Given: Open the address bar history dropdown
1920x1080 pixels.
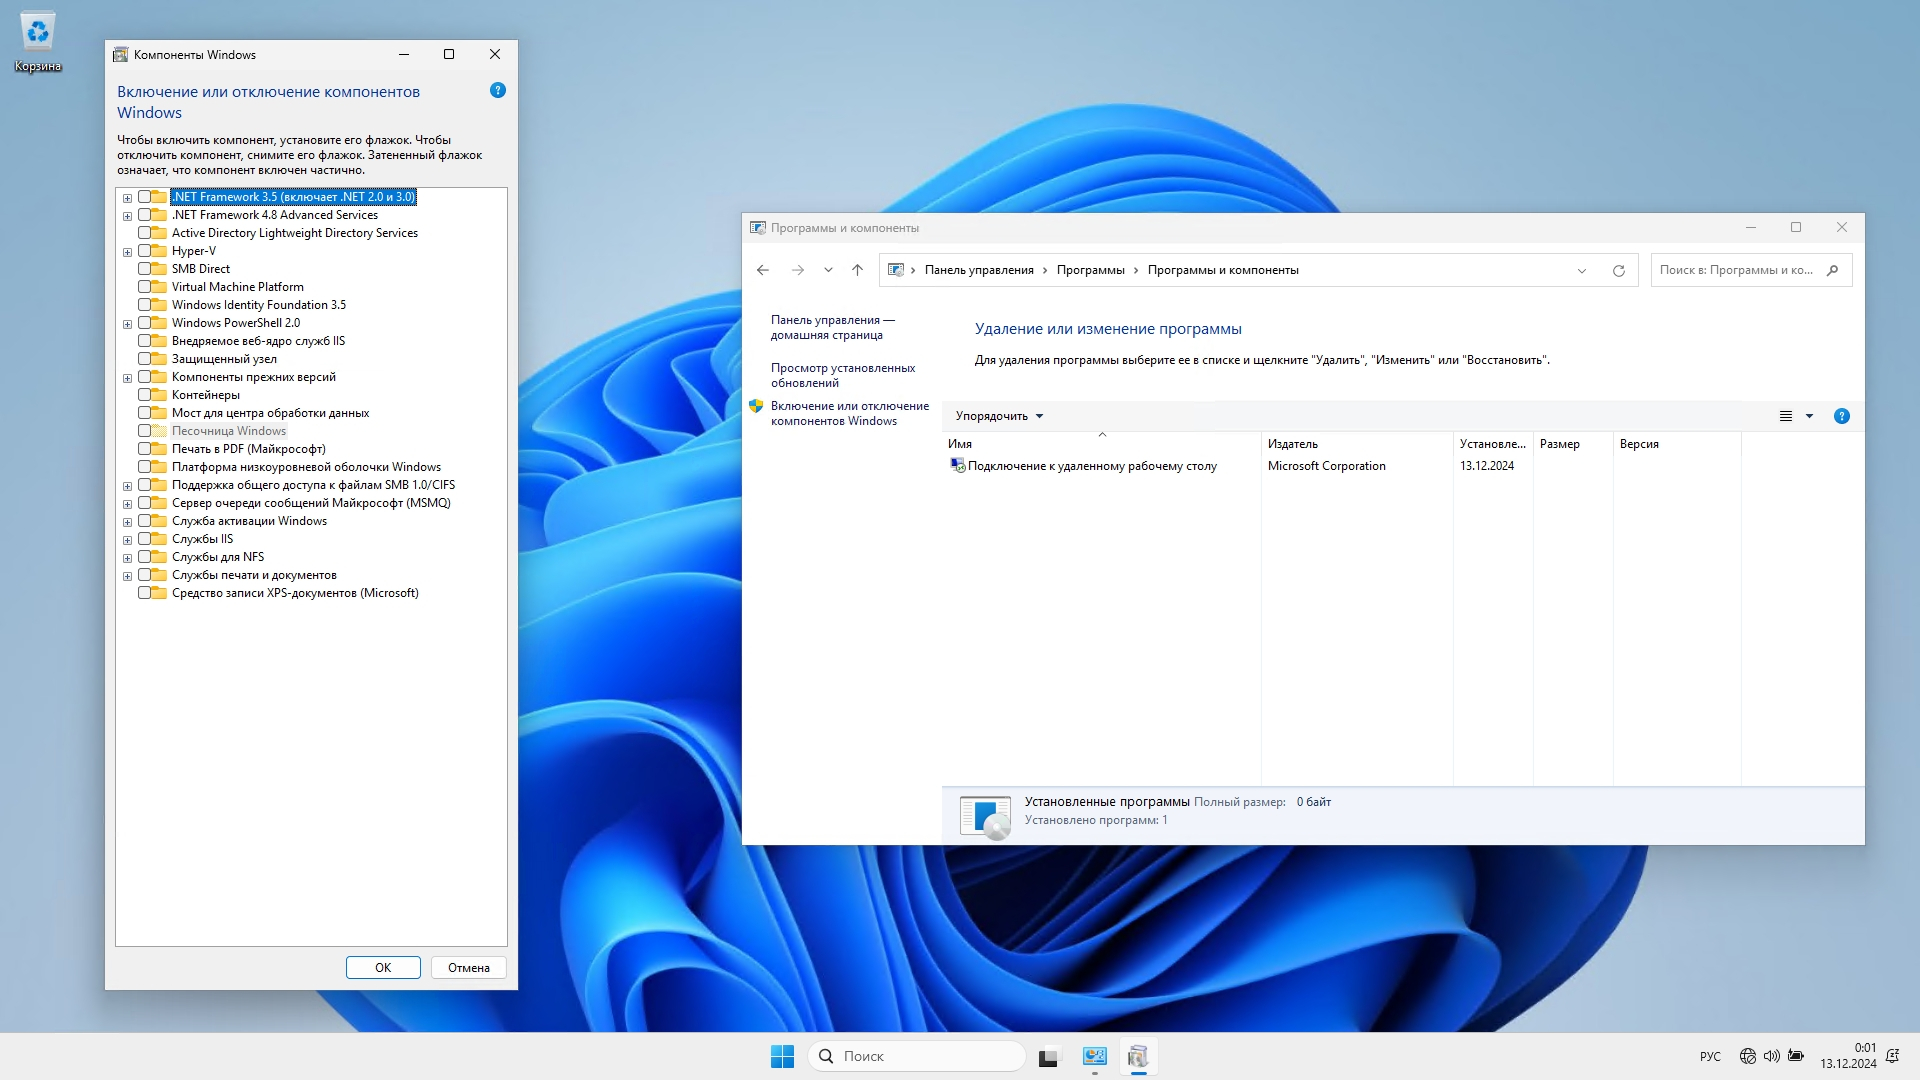Looking at the screenshot, I should coord(1582,270).
